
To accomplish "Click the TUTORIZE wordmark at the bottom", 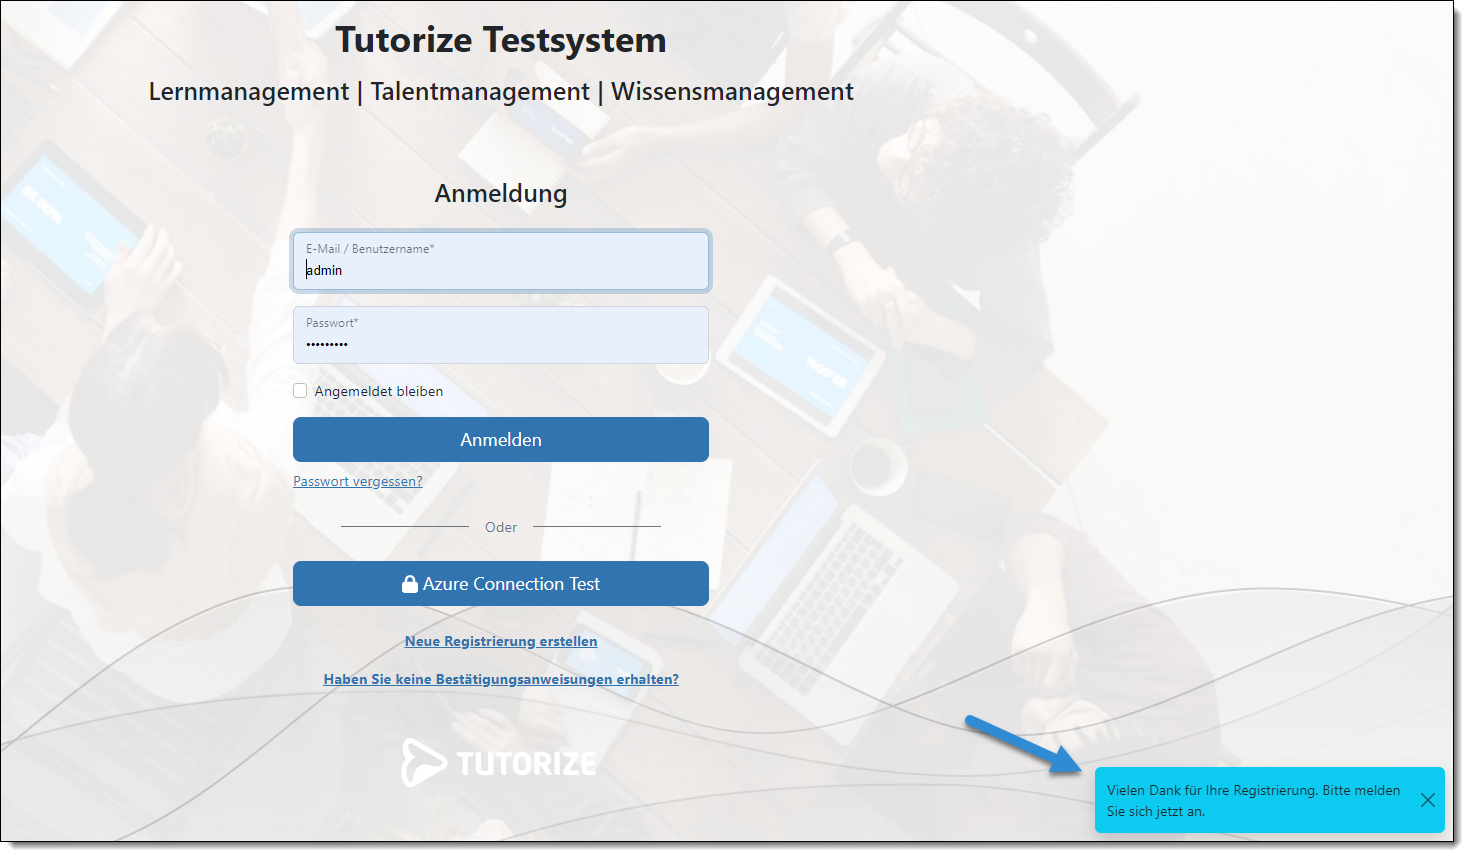I will pos(525,762).
